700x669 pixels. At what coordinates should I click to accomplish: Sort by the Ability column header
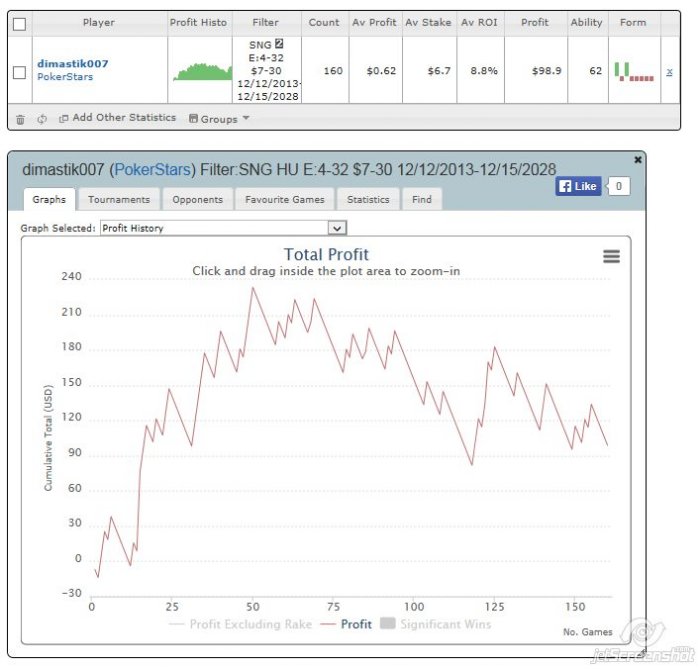pos(587,22)
